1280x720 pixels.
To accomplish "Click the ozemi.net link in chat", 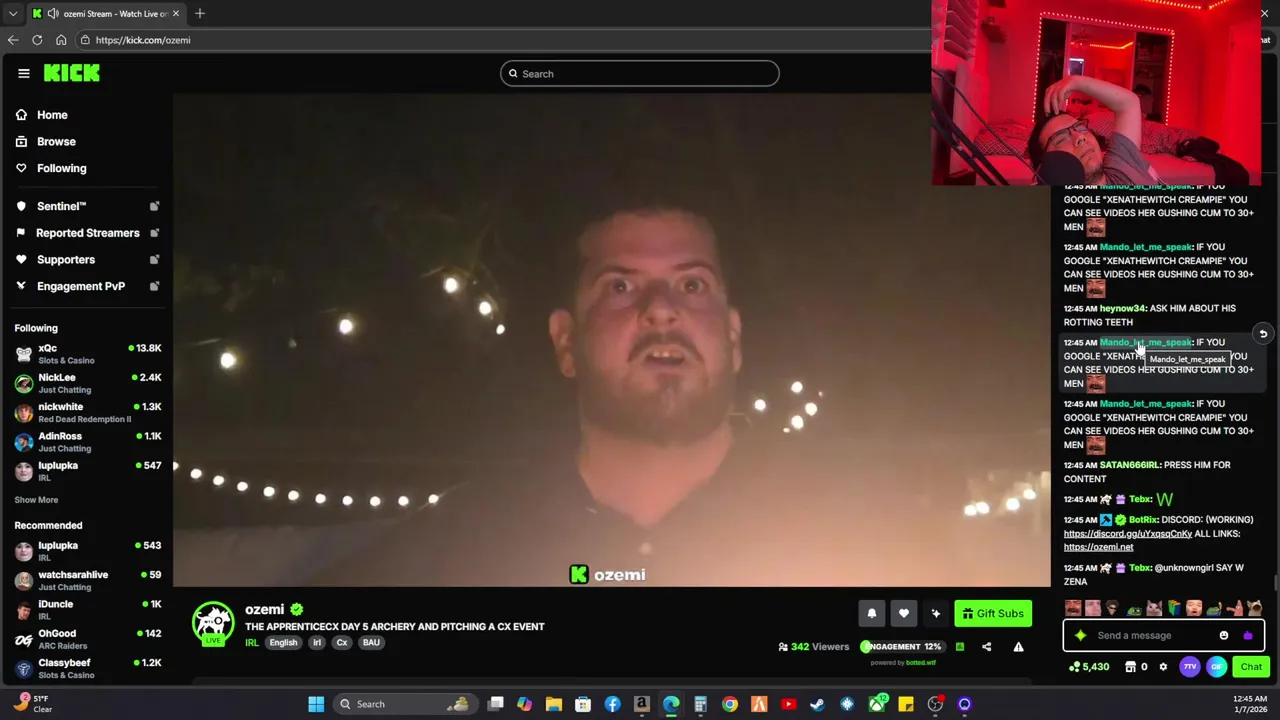I will pyautogui.click(x=1098, y=547).
